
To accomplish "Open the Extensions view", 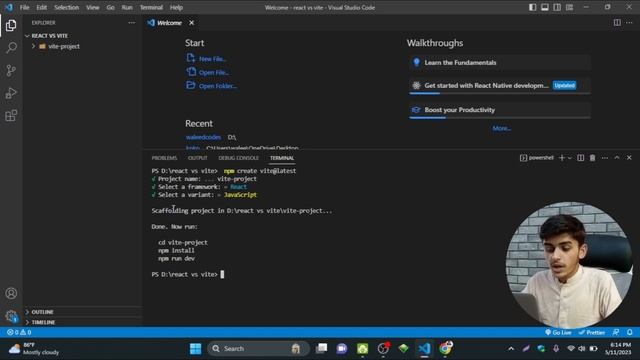I will [11, 116].
